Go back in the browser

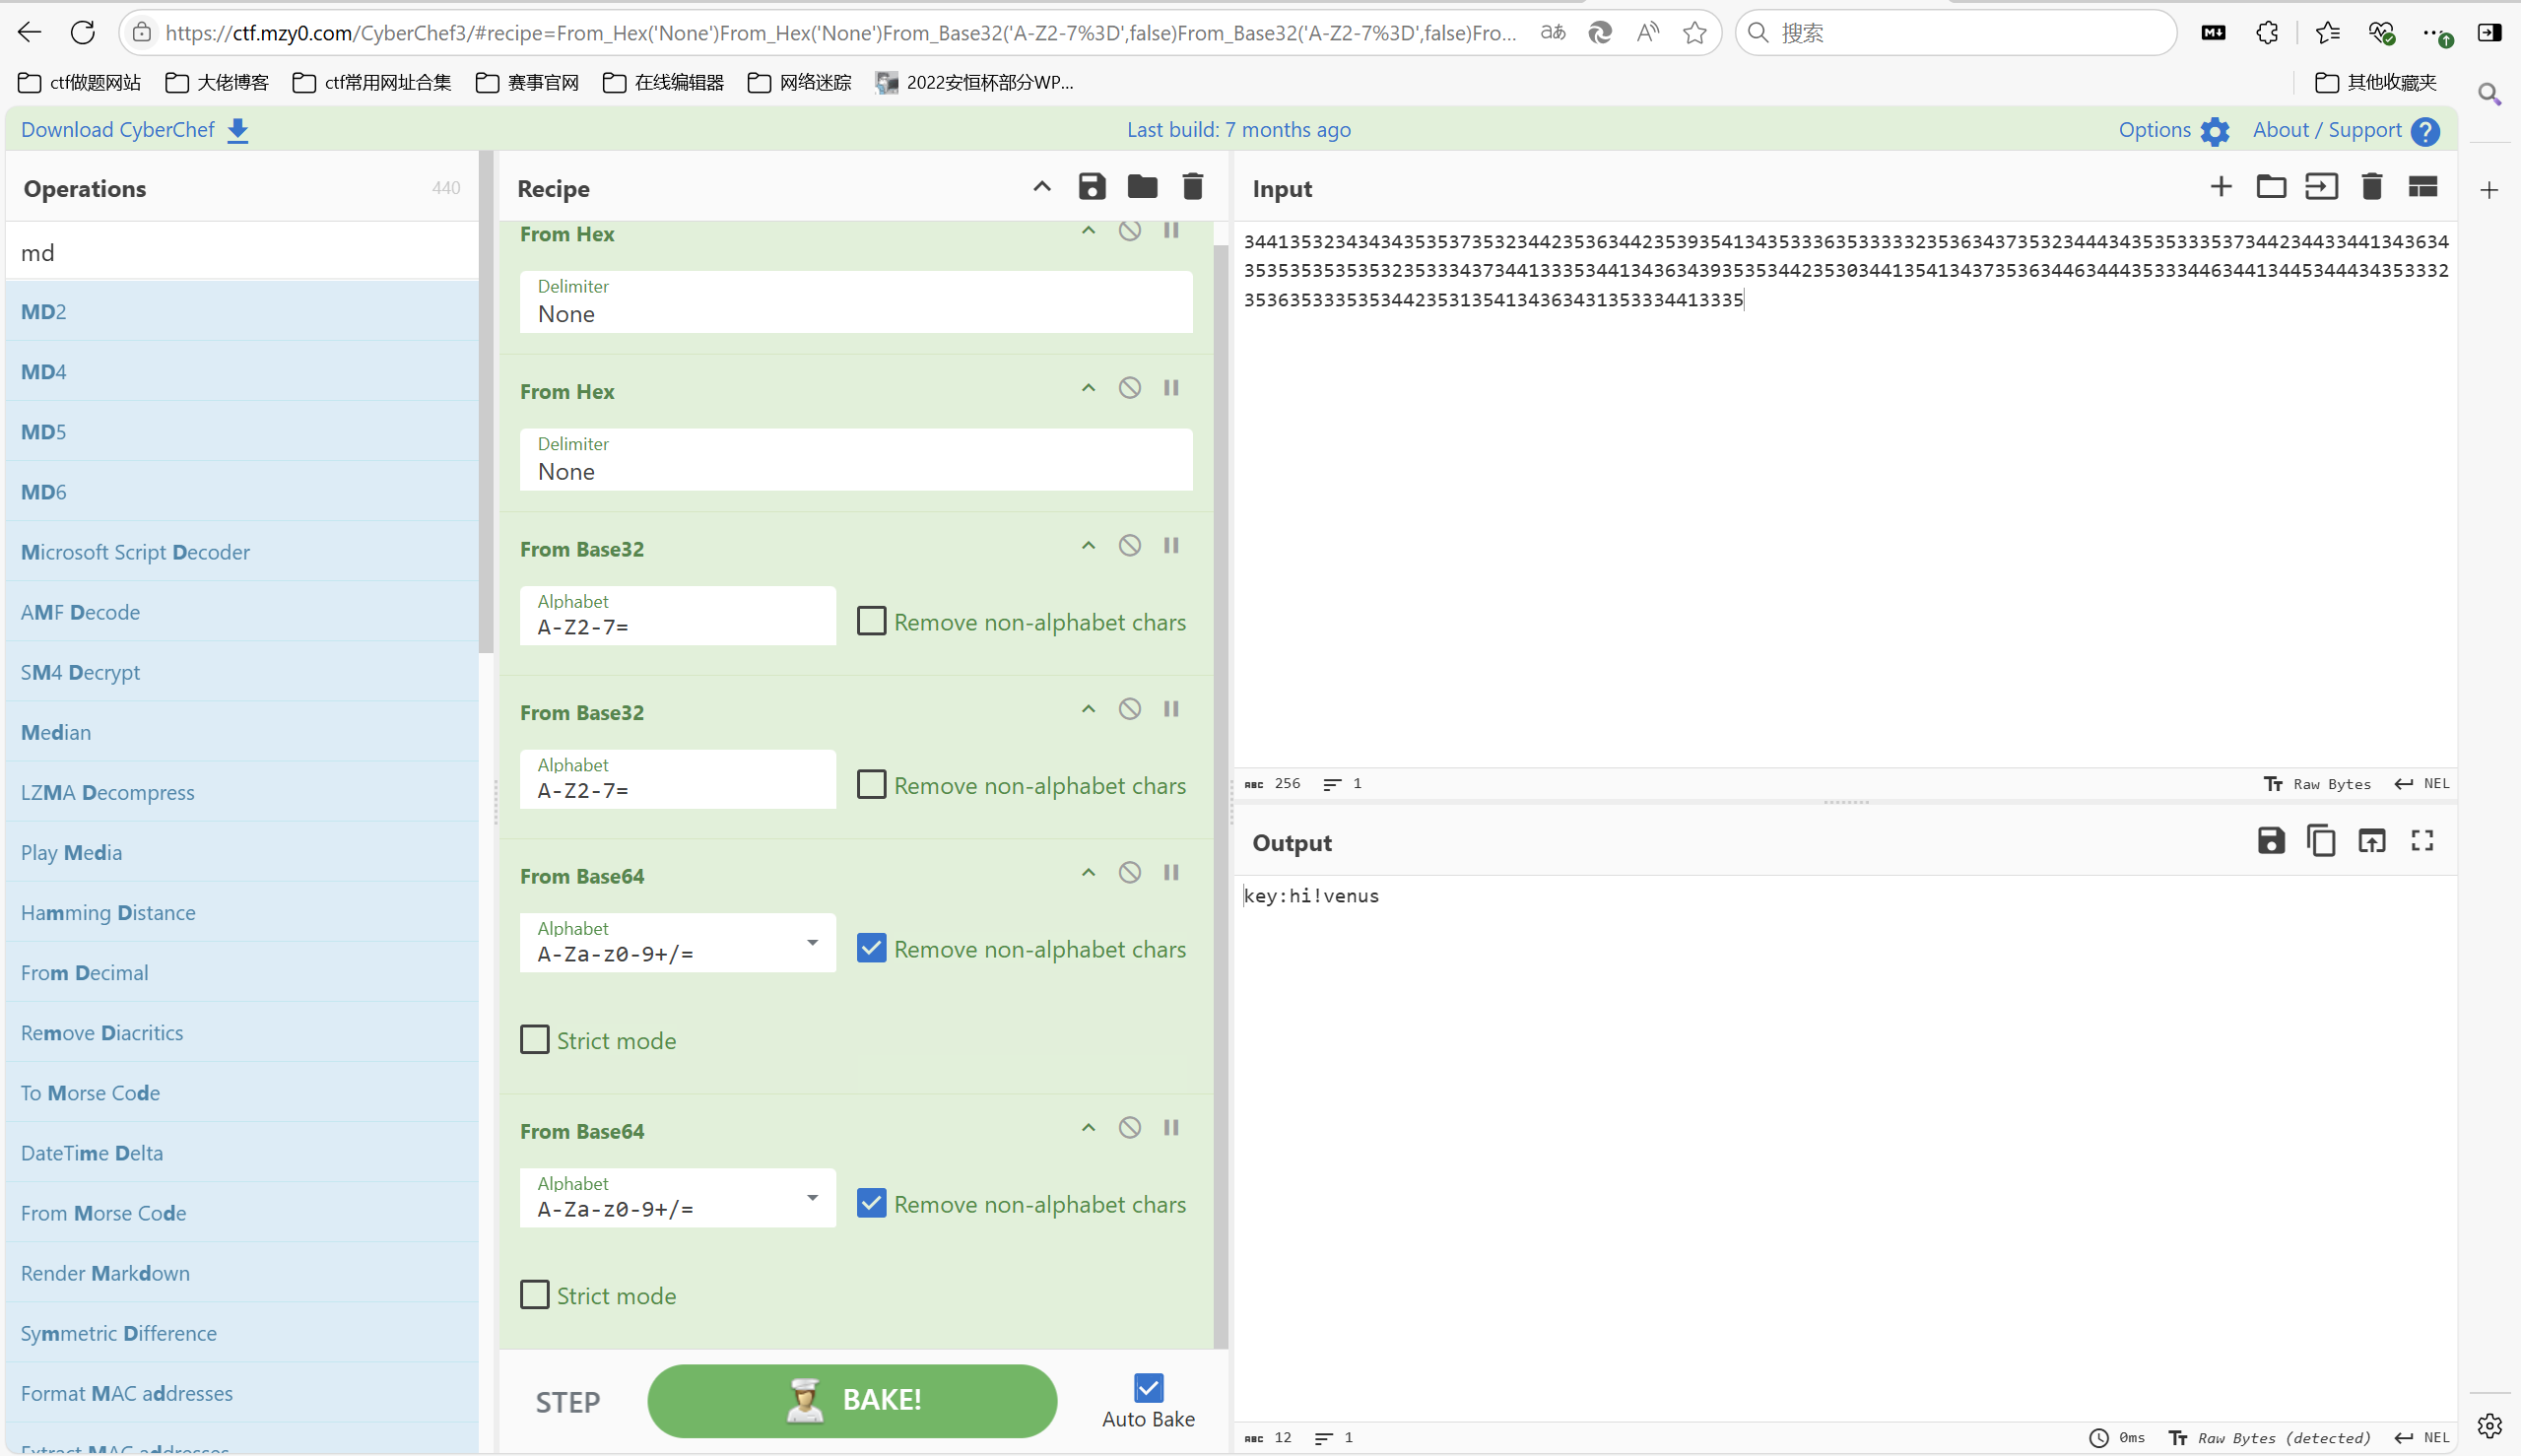(29, 32)
